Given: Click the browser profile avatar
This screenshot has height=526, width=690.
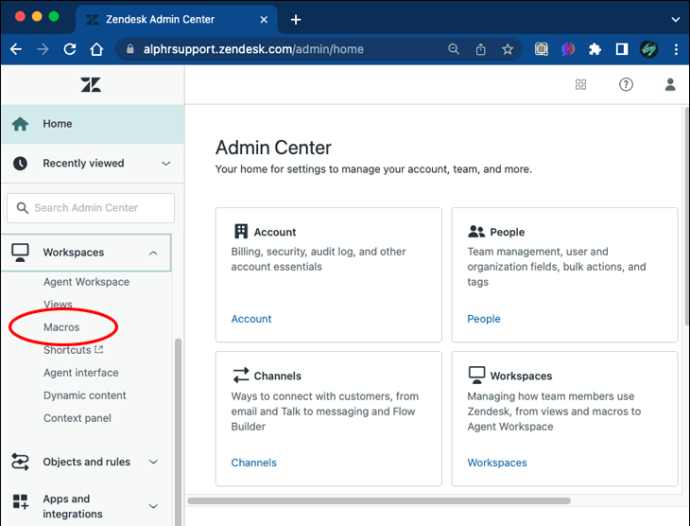Looking at the screenshot, I should 649,49.
